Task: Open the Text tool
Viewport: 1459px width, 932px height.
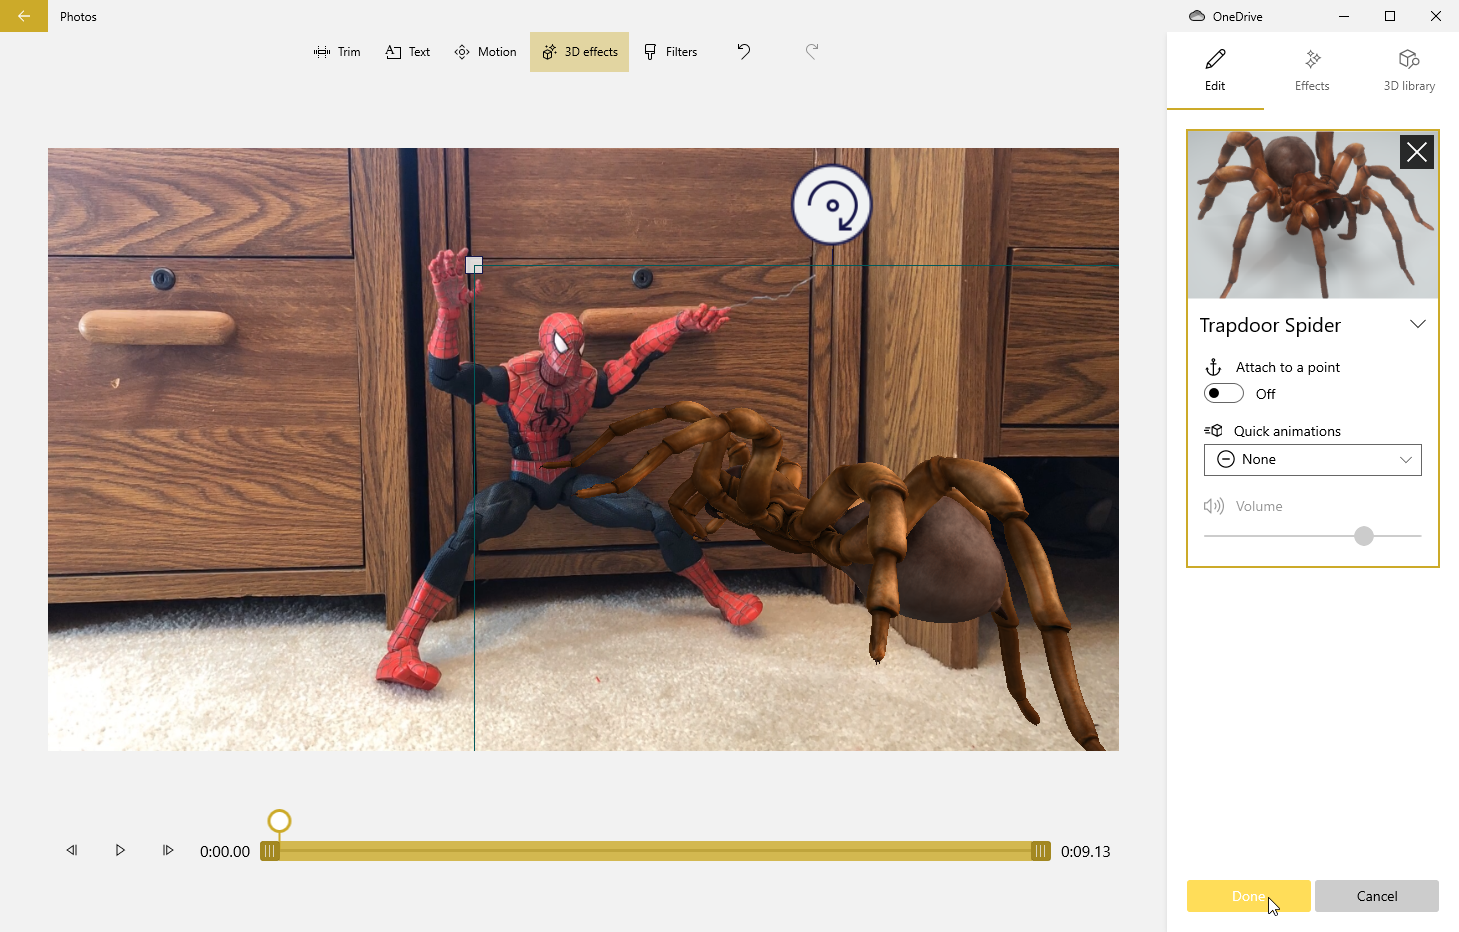Action: click(x=408, y=52)
